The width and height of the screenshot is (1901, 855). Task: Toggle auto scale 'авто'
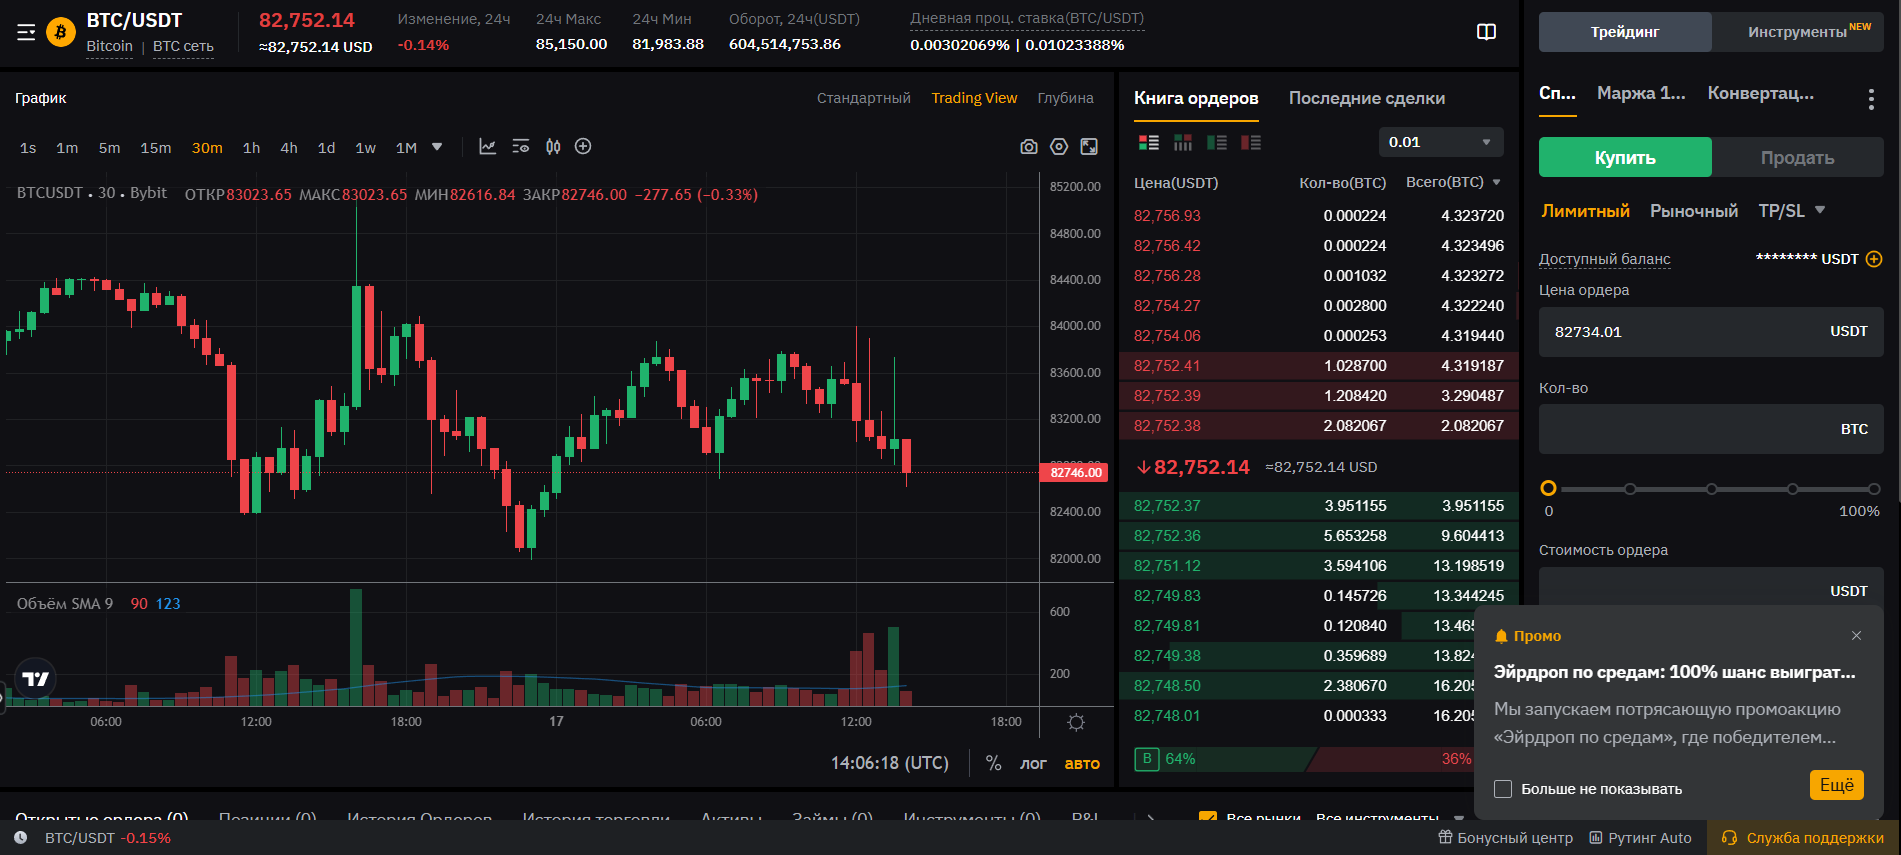(1082, 763)
